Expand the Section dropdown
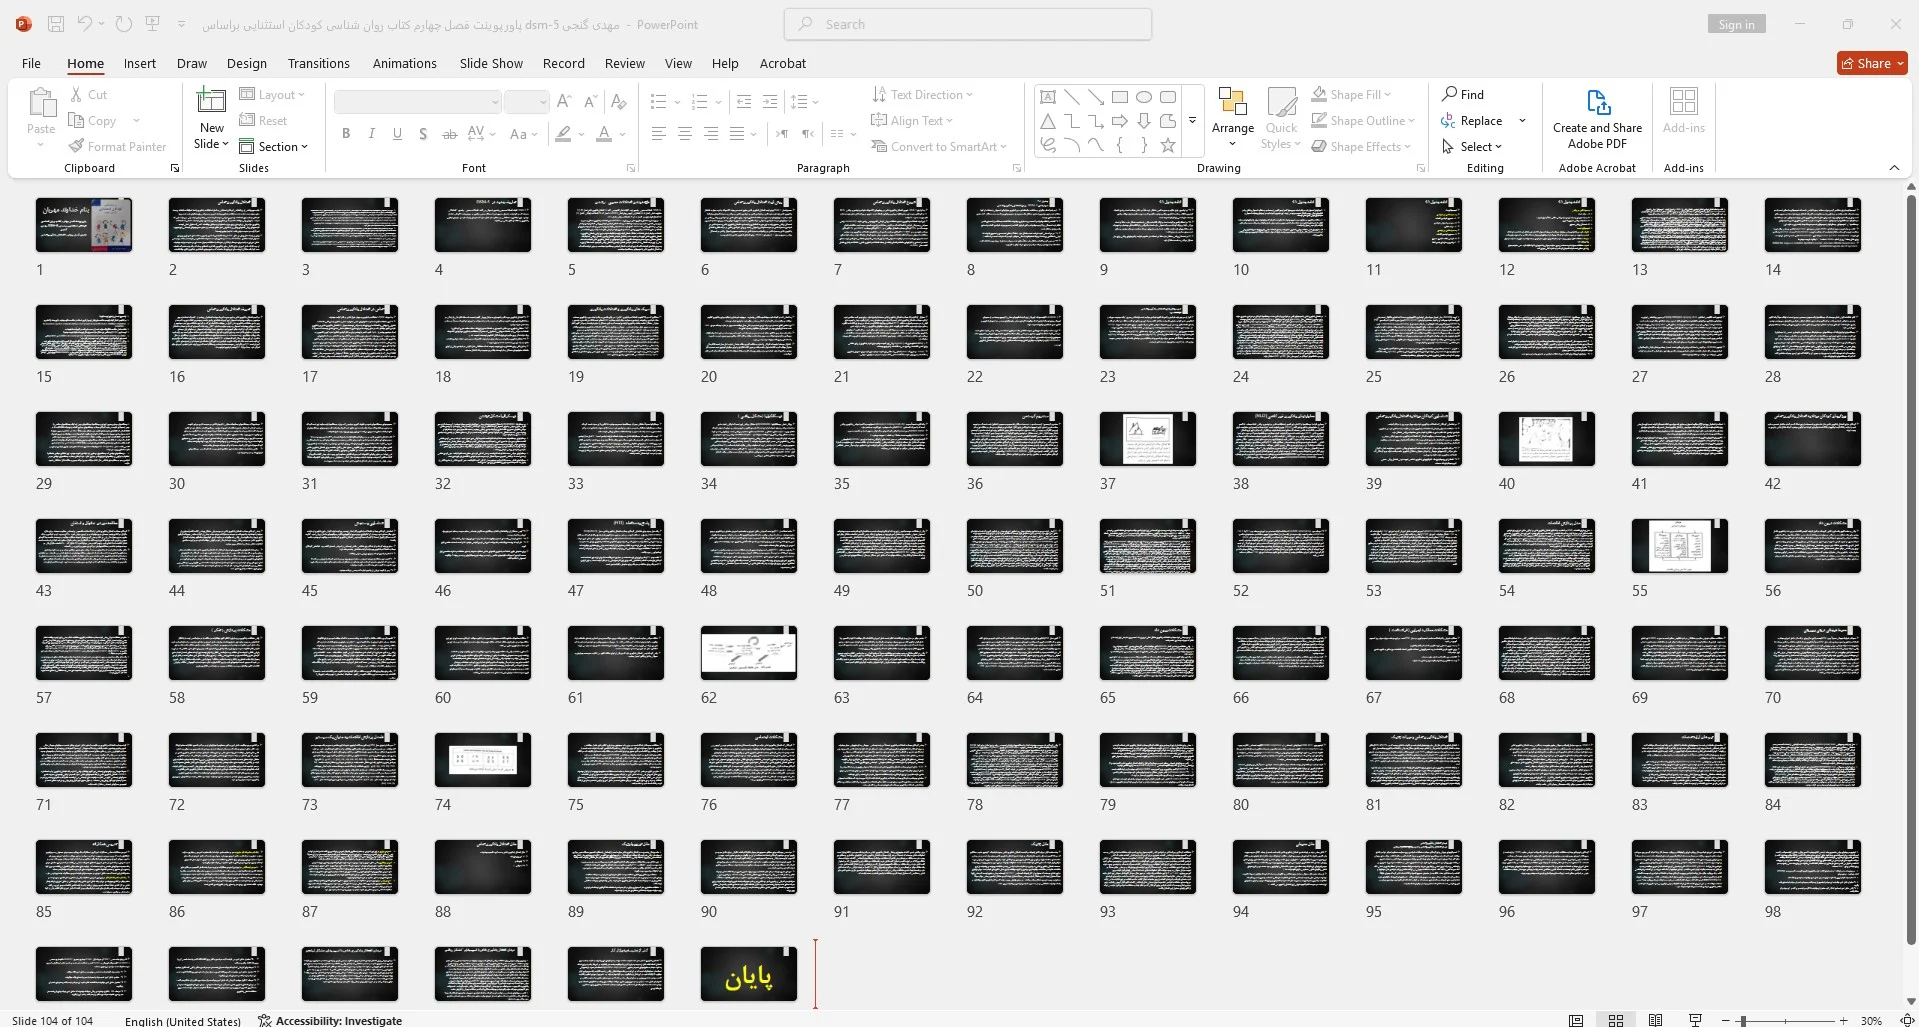The height and width of the screenshot is (1027, 1919). click(x=273, y=147)
